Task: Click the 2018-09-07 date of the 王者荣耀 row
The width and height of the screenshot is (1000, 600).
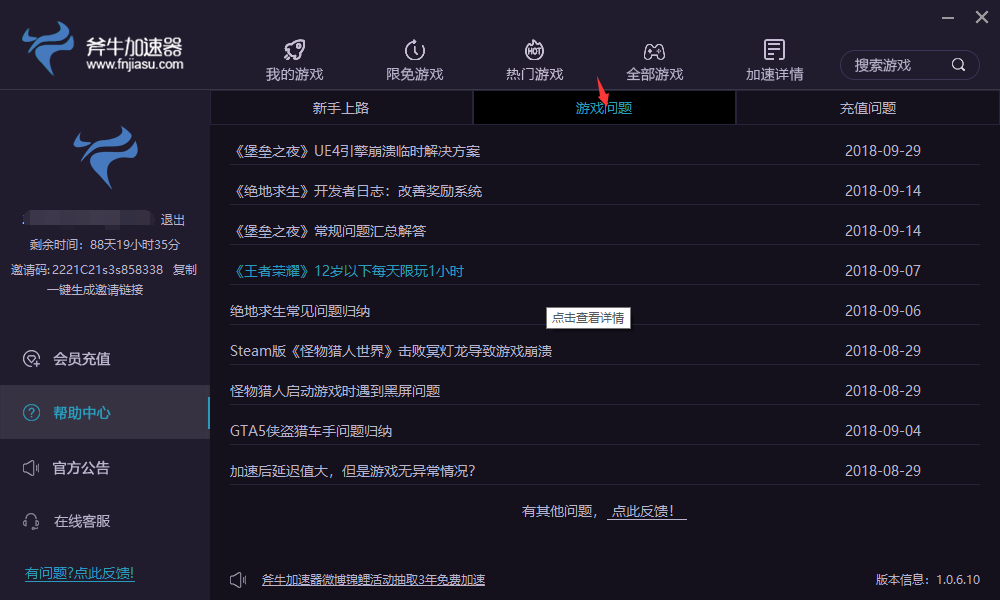Action: point(883,271)
